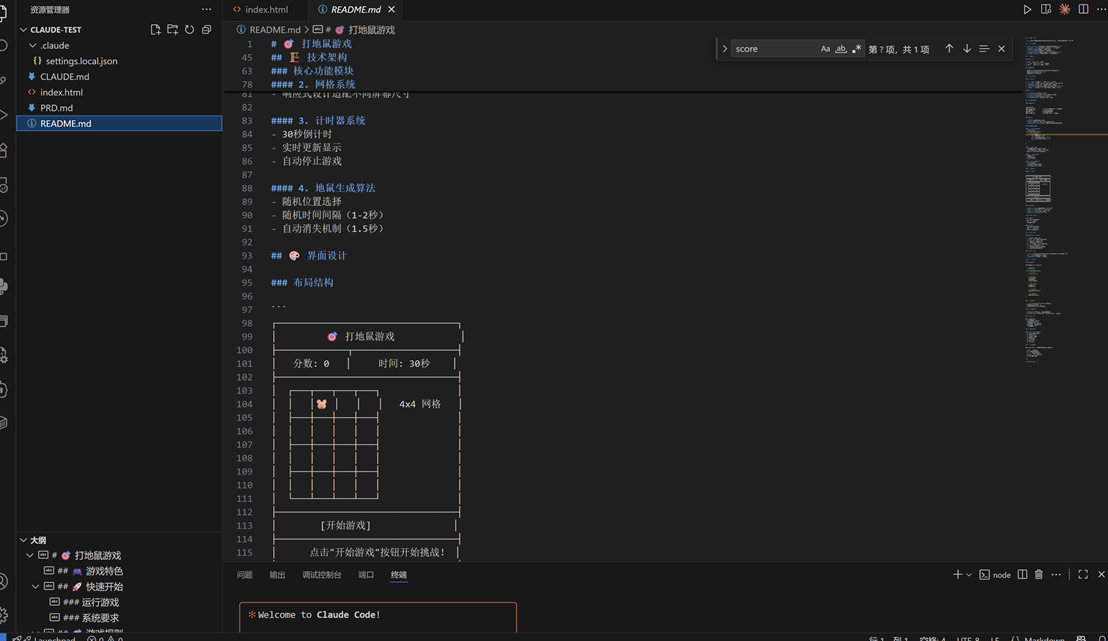Open PRD.md in explorer

point(119,107)
